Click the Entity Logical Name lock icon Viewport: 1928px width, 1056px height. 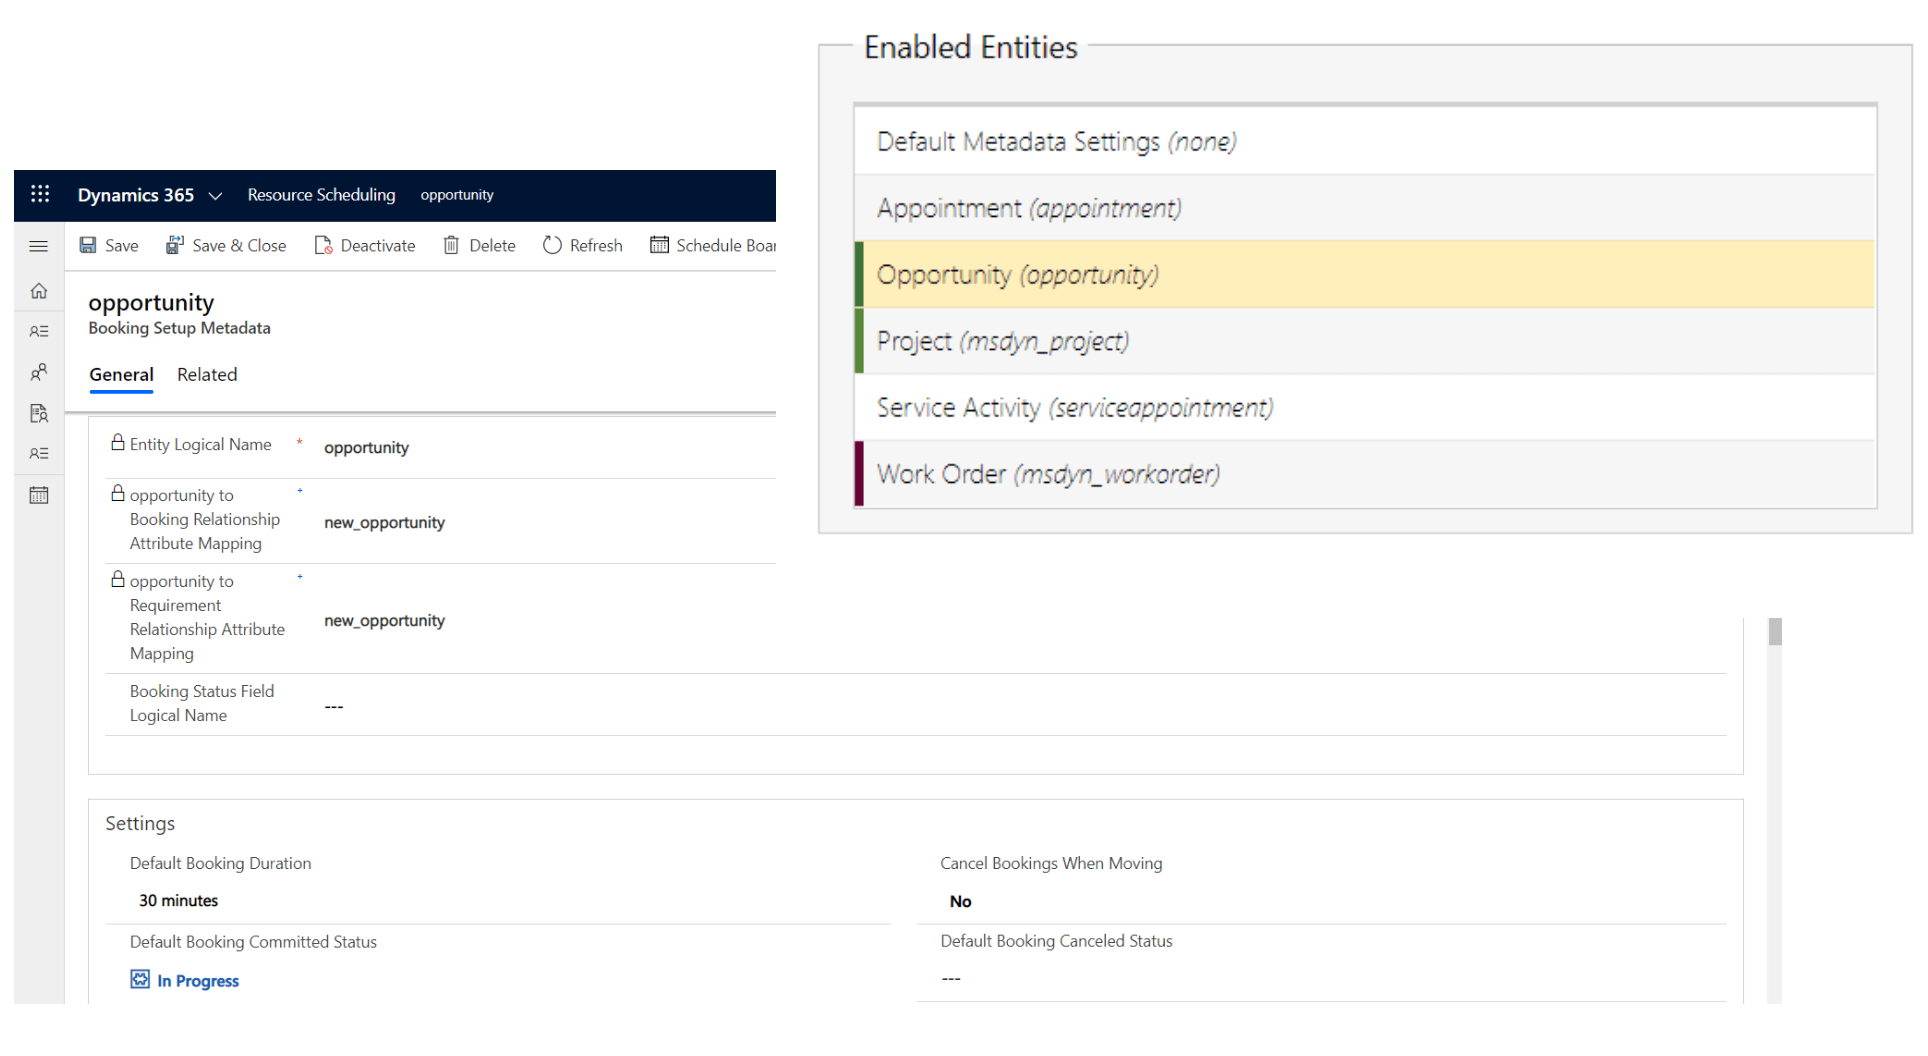tap(118, 442)
